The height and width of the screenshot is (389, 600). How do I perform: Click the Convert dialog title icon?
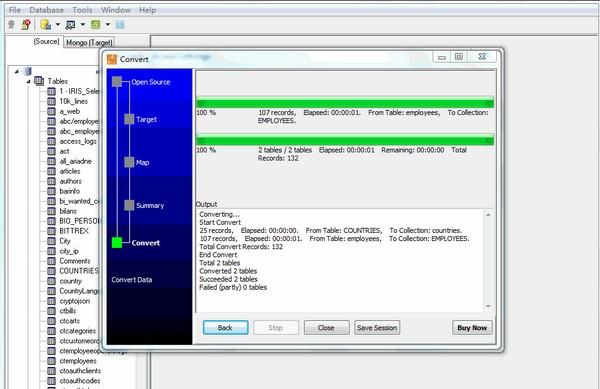112,59
